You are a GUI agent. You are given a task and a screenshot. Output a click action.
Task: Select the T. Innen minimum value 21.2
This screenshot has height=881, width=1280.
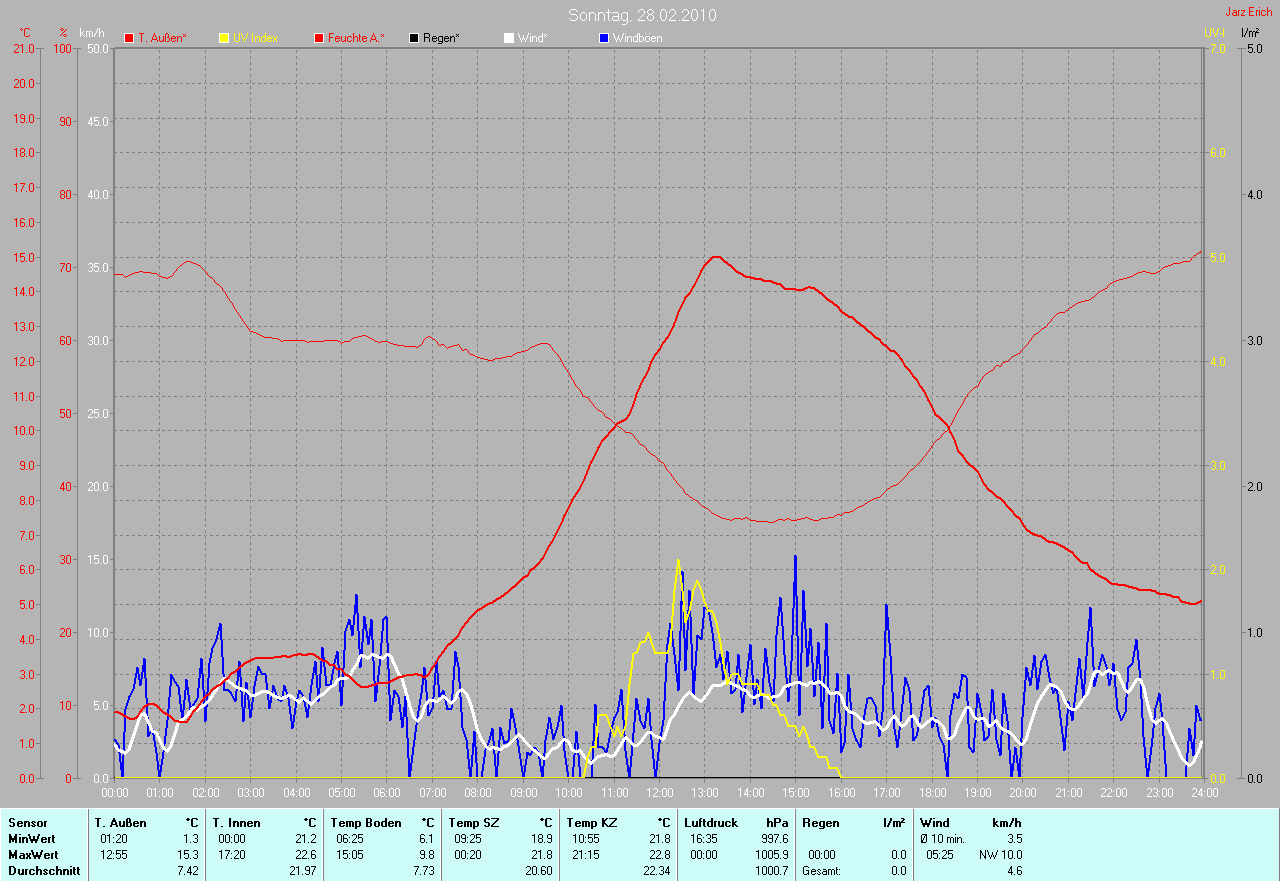[x=304, y=839]
